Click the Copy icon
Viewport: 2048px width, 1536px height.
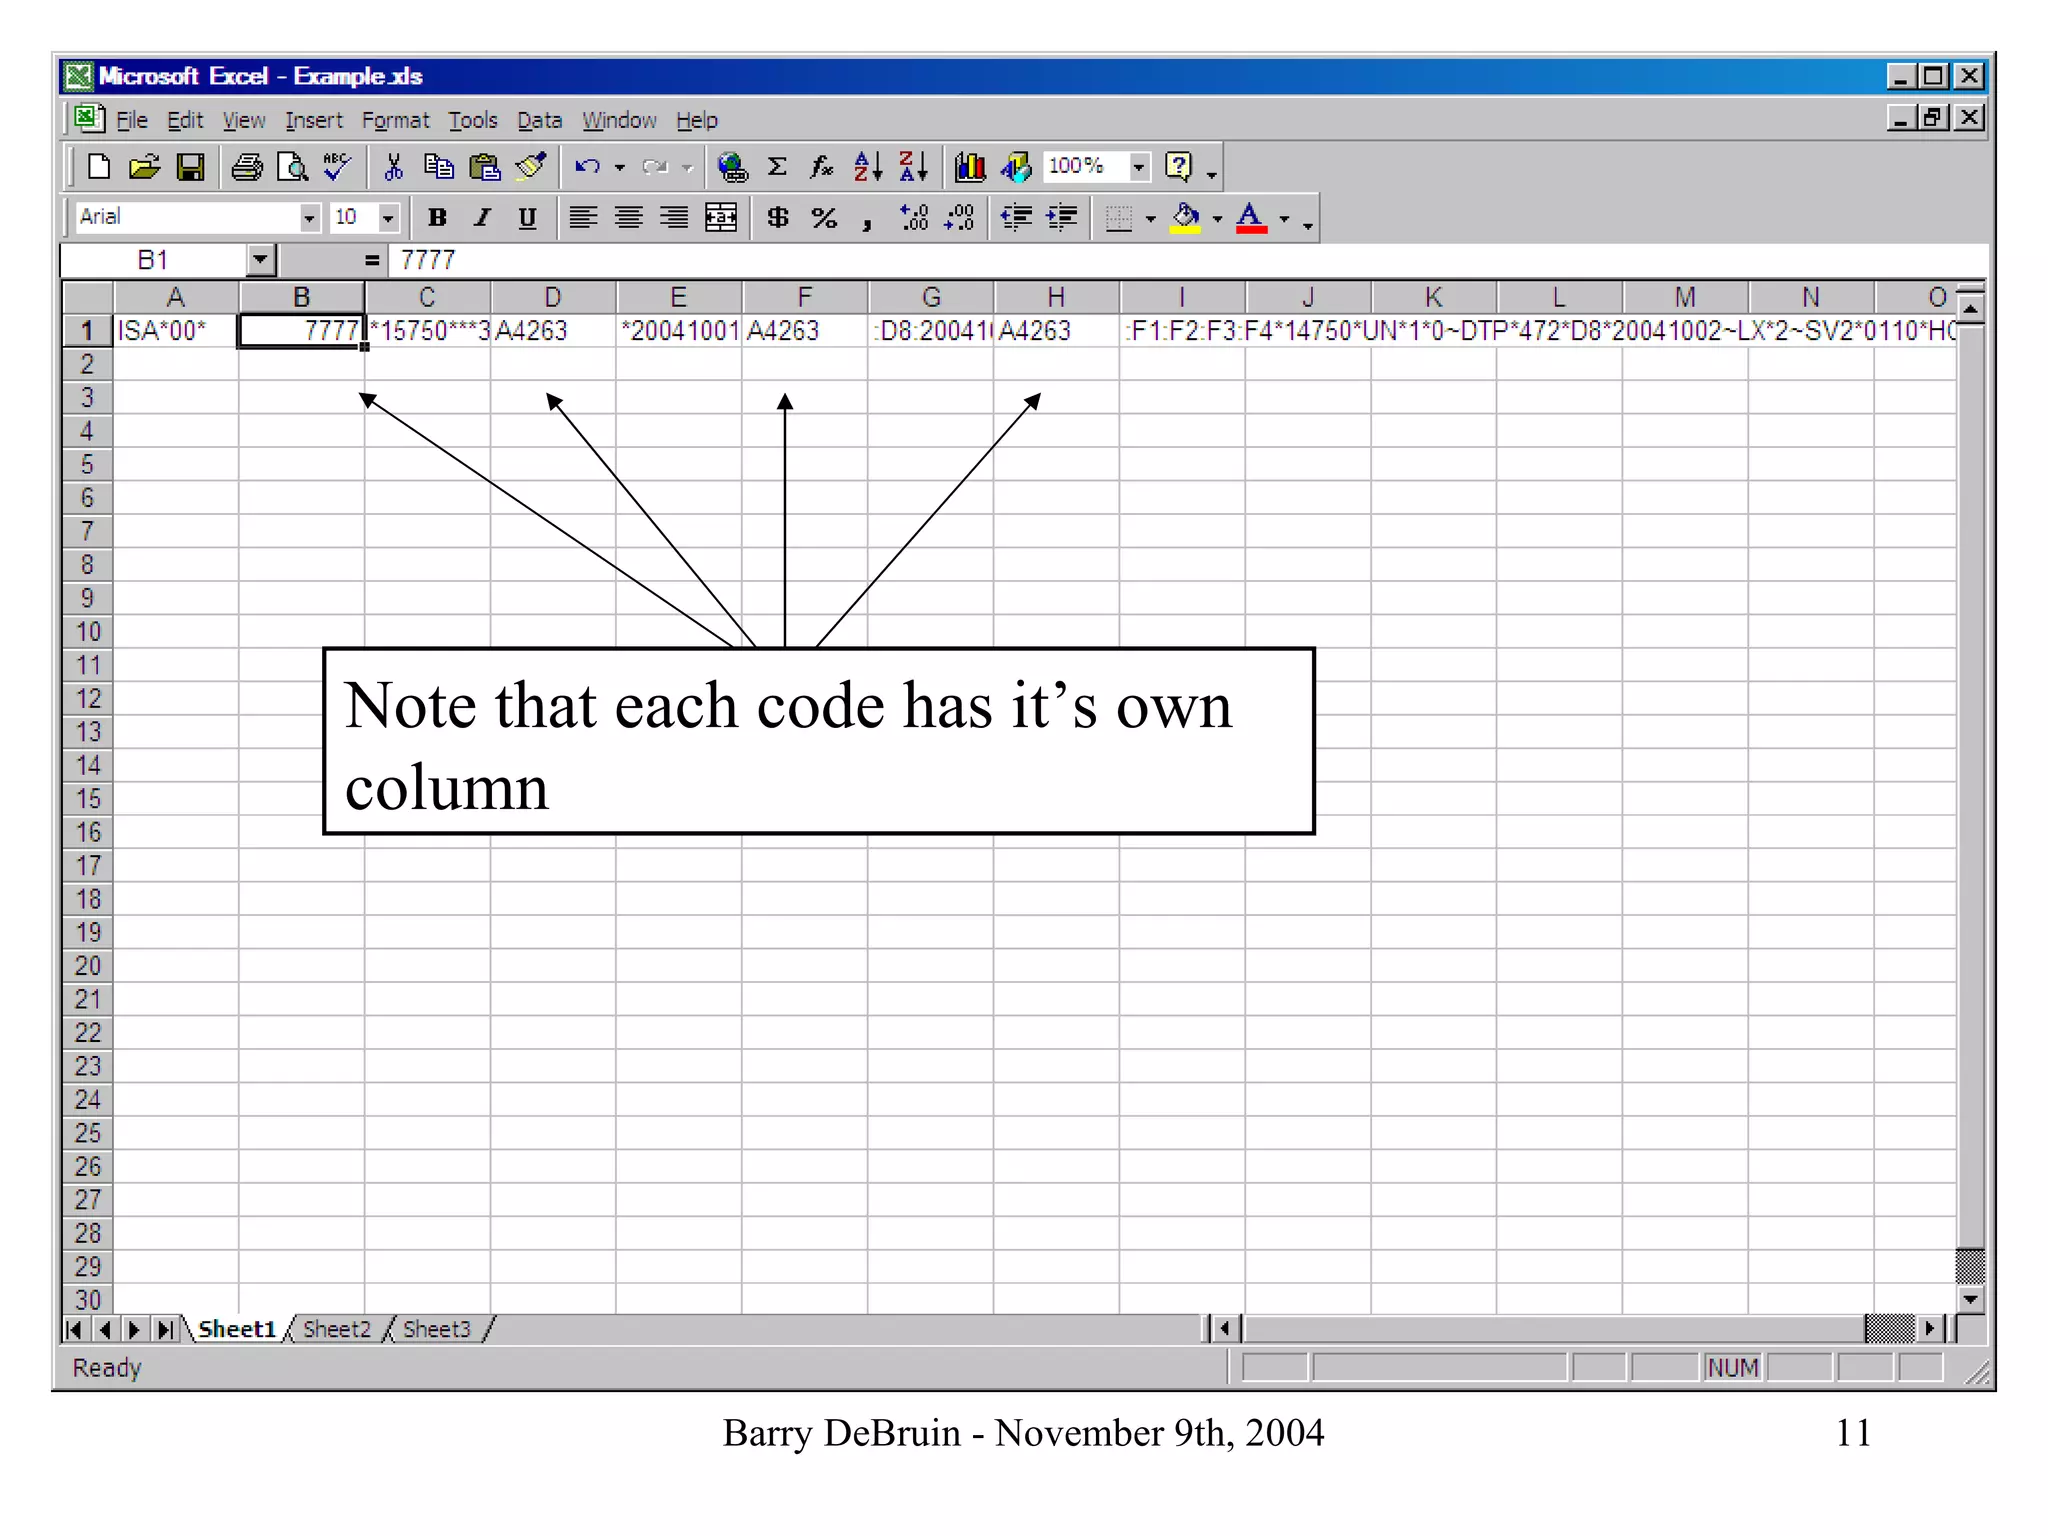(x=439, y=167)
